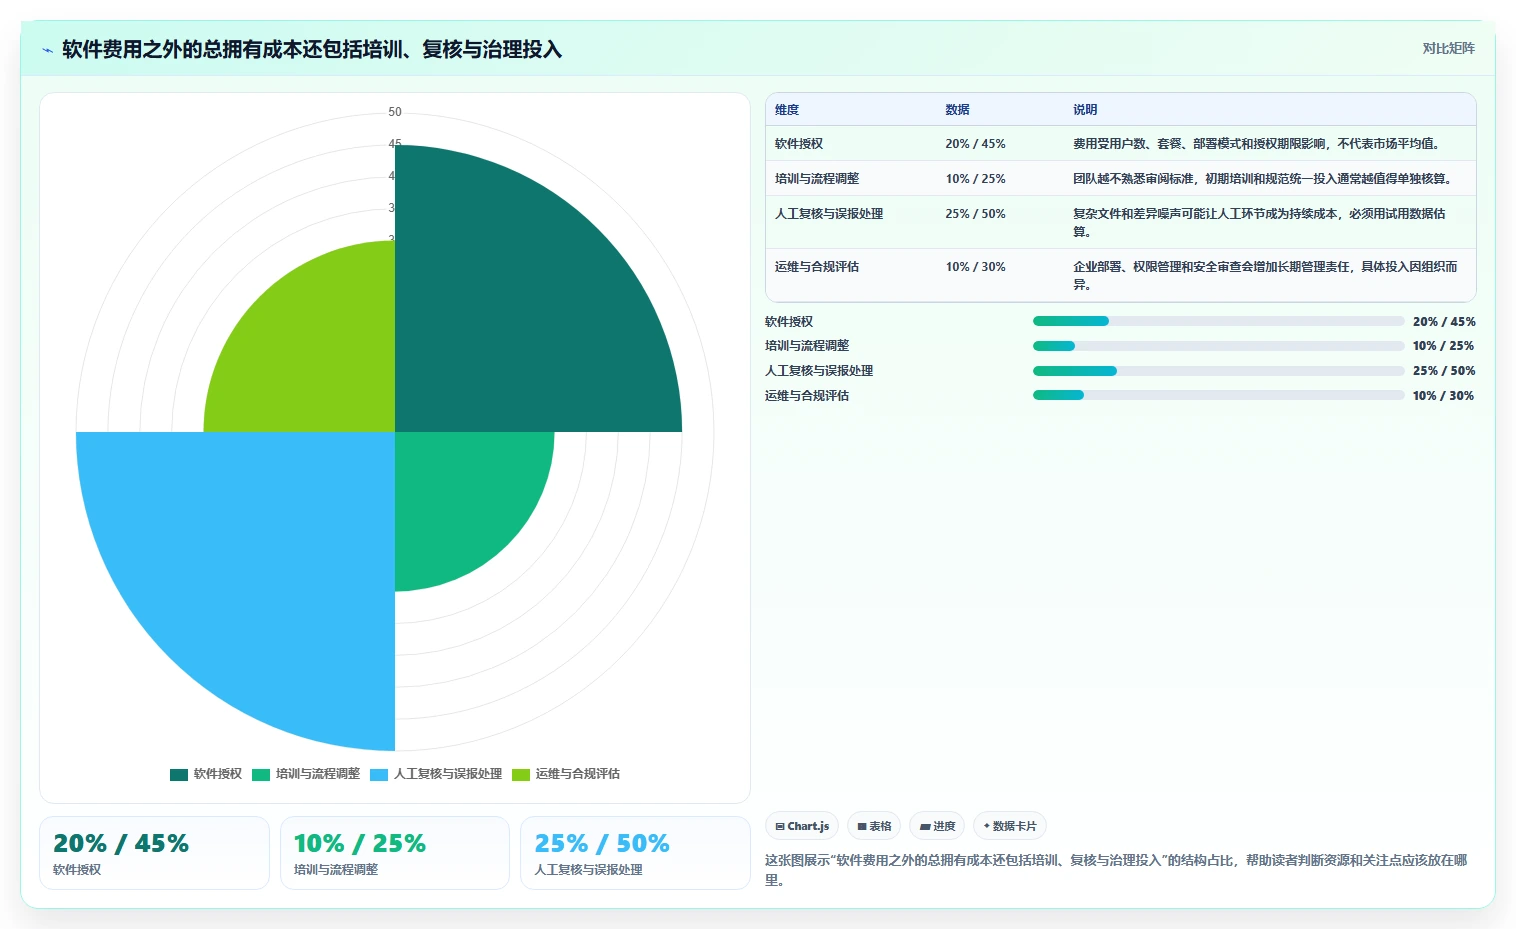Click the 数据 column header
Viewport: 1516px width, 929px height.
coord(957,110)
